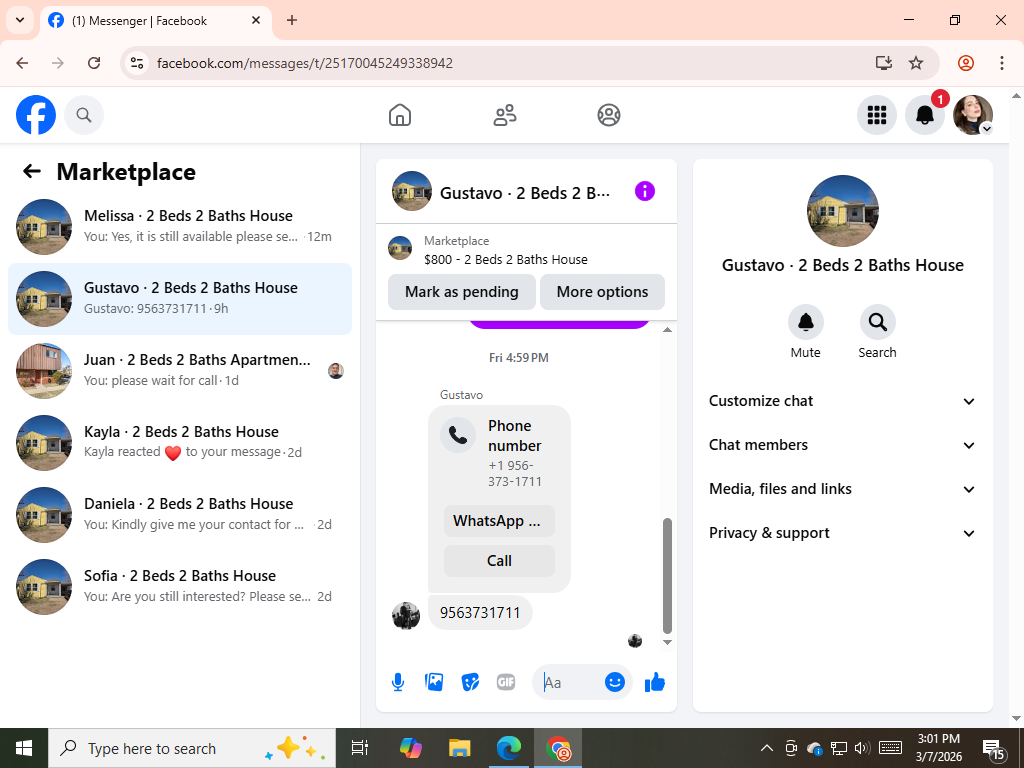Image resolution: width=1024 pixels, height=768 pixels.
Task: Click the Fri 4:59 PM timestamp
Action: (519, 358)
